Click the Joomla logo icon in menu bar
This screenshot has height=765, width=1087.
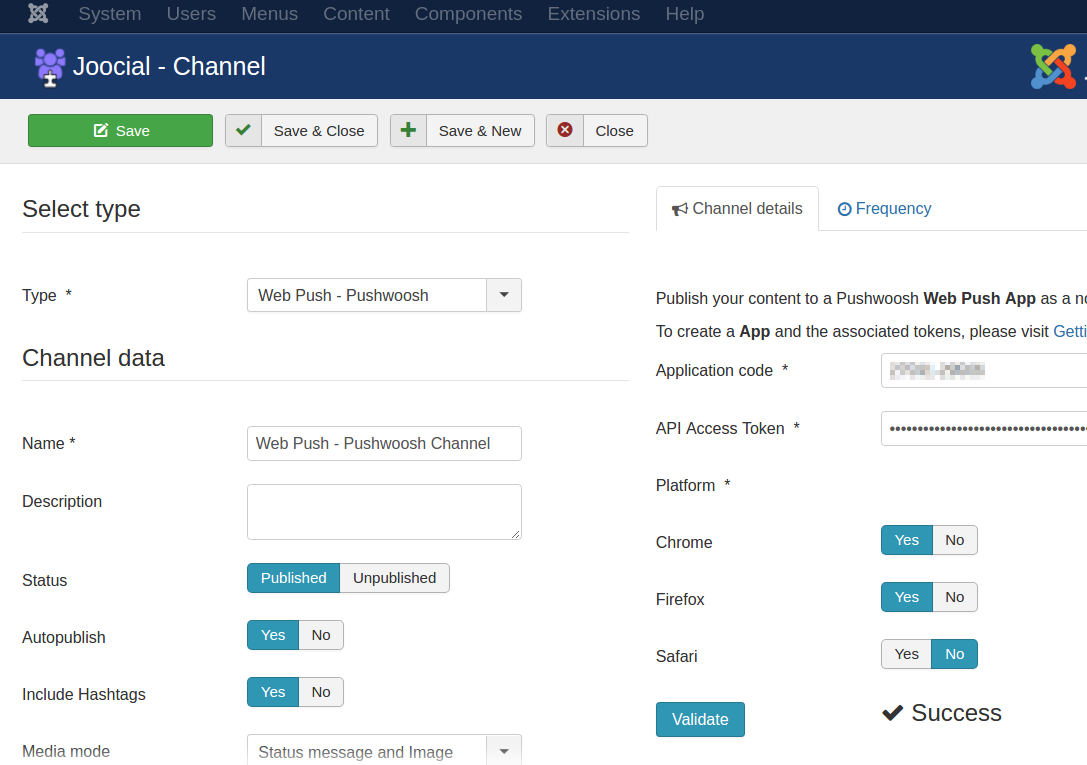38,13
